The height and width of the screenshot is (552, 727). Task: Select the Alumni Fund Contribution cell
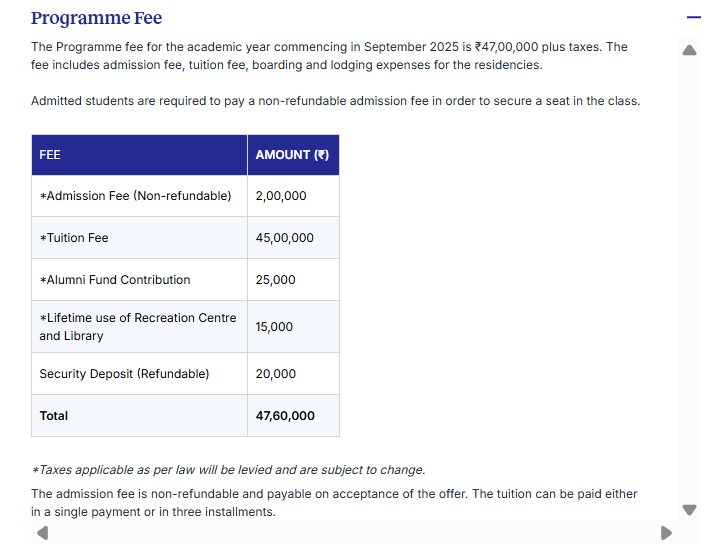click(115, 280)
